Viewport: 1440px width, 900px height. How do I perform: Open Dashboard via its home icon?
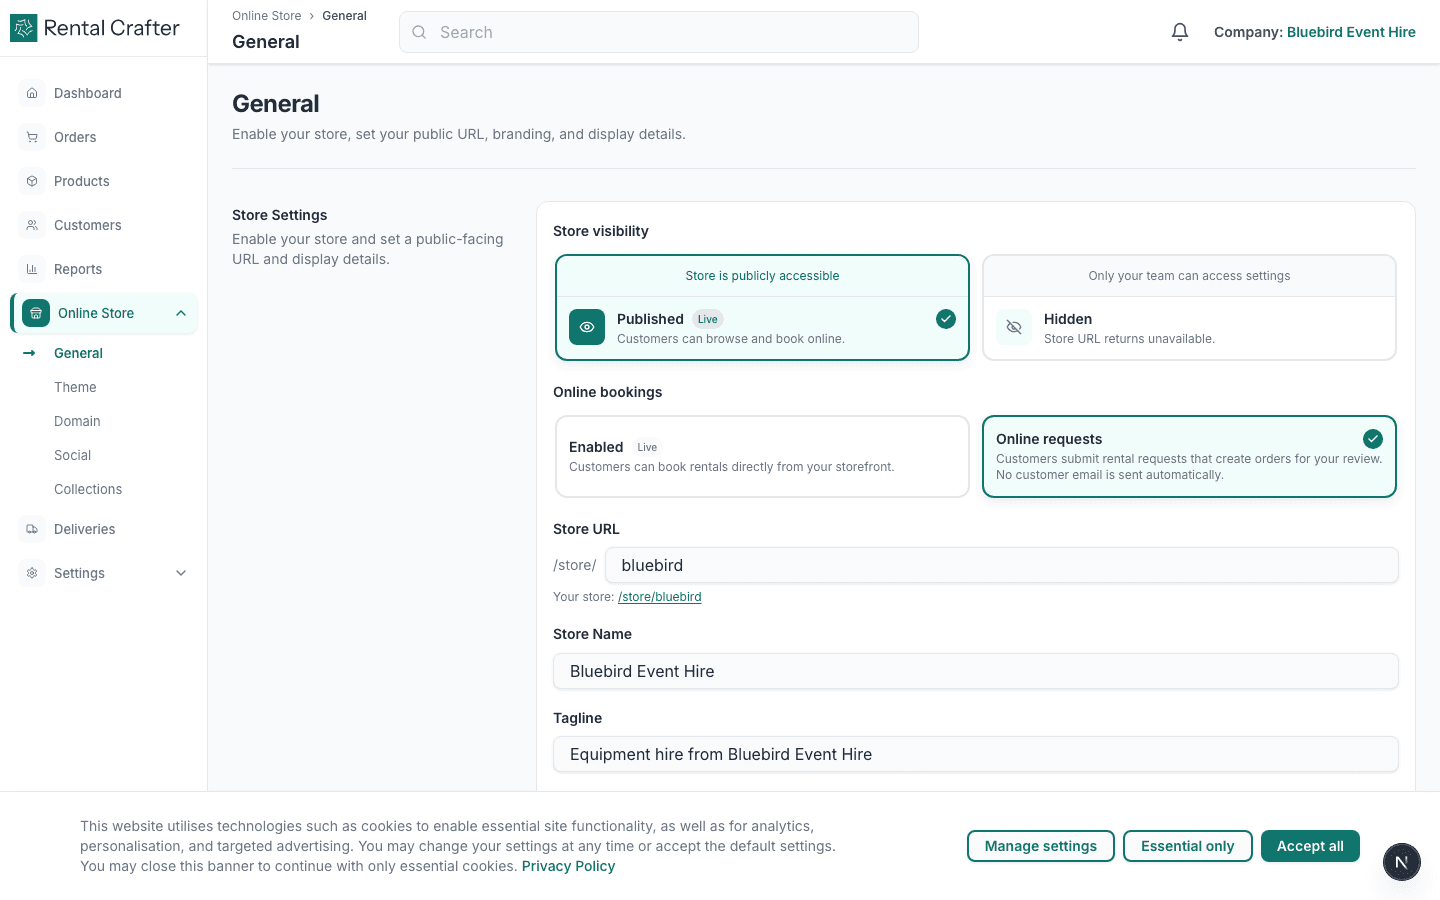pos(32,93)
